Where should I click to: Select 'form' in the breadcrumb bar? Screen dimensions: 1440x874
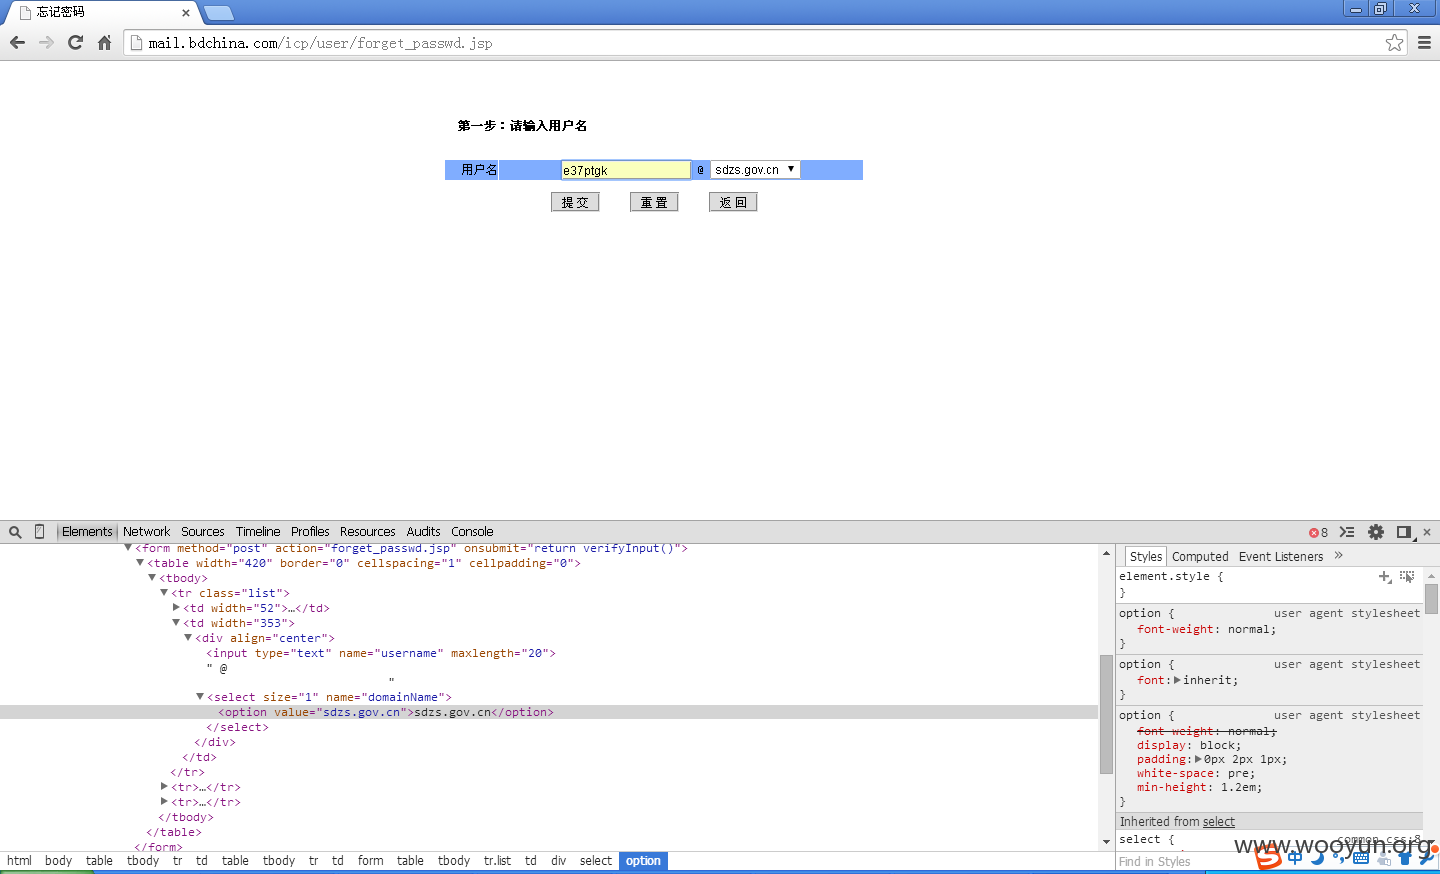[371, 861]
